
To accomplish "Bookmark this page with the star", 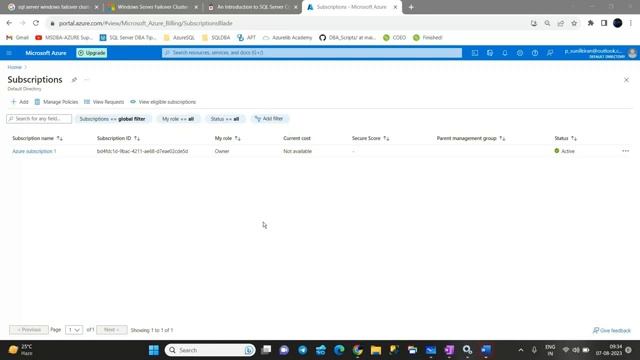I will click(x=574, y=23).
